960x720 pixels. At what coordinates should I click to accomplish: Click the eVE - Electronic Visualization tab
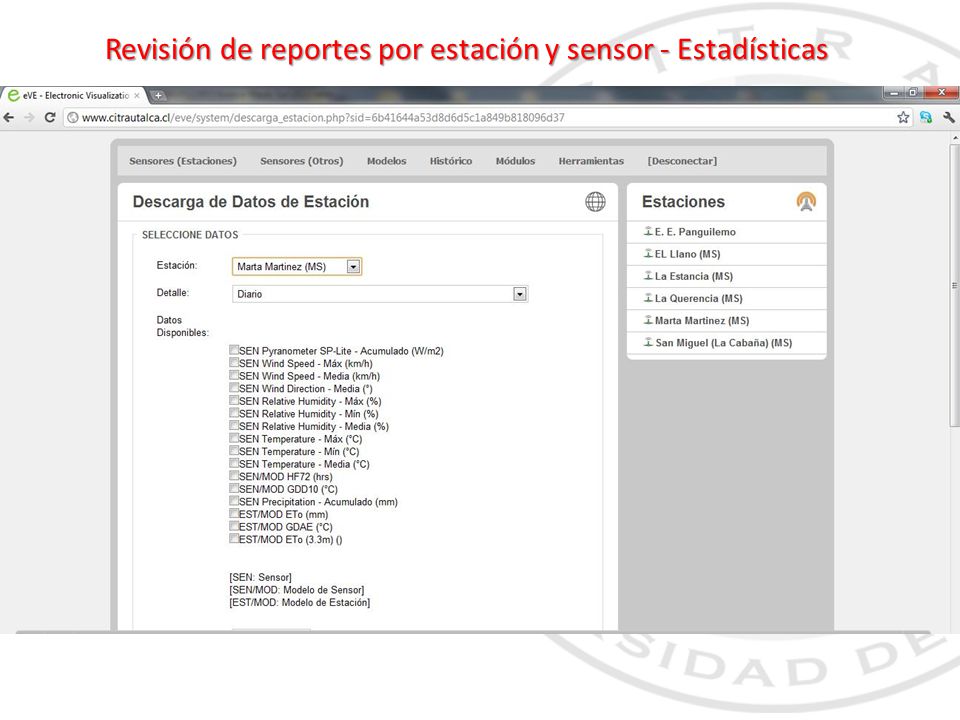point(73,96)
